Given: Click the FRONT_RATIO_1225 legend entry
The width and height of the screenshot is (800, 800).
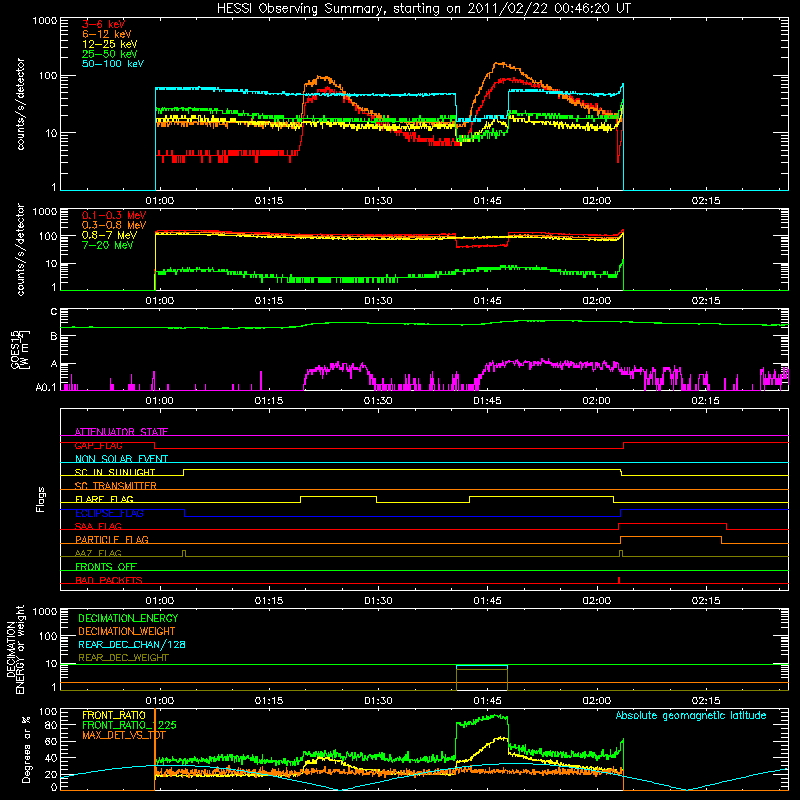Looking at the screenshot, I should tap(129, 725).
